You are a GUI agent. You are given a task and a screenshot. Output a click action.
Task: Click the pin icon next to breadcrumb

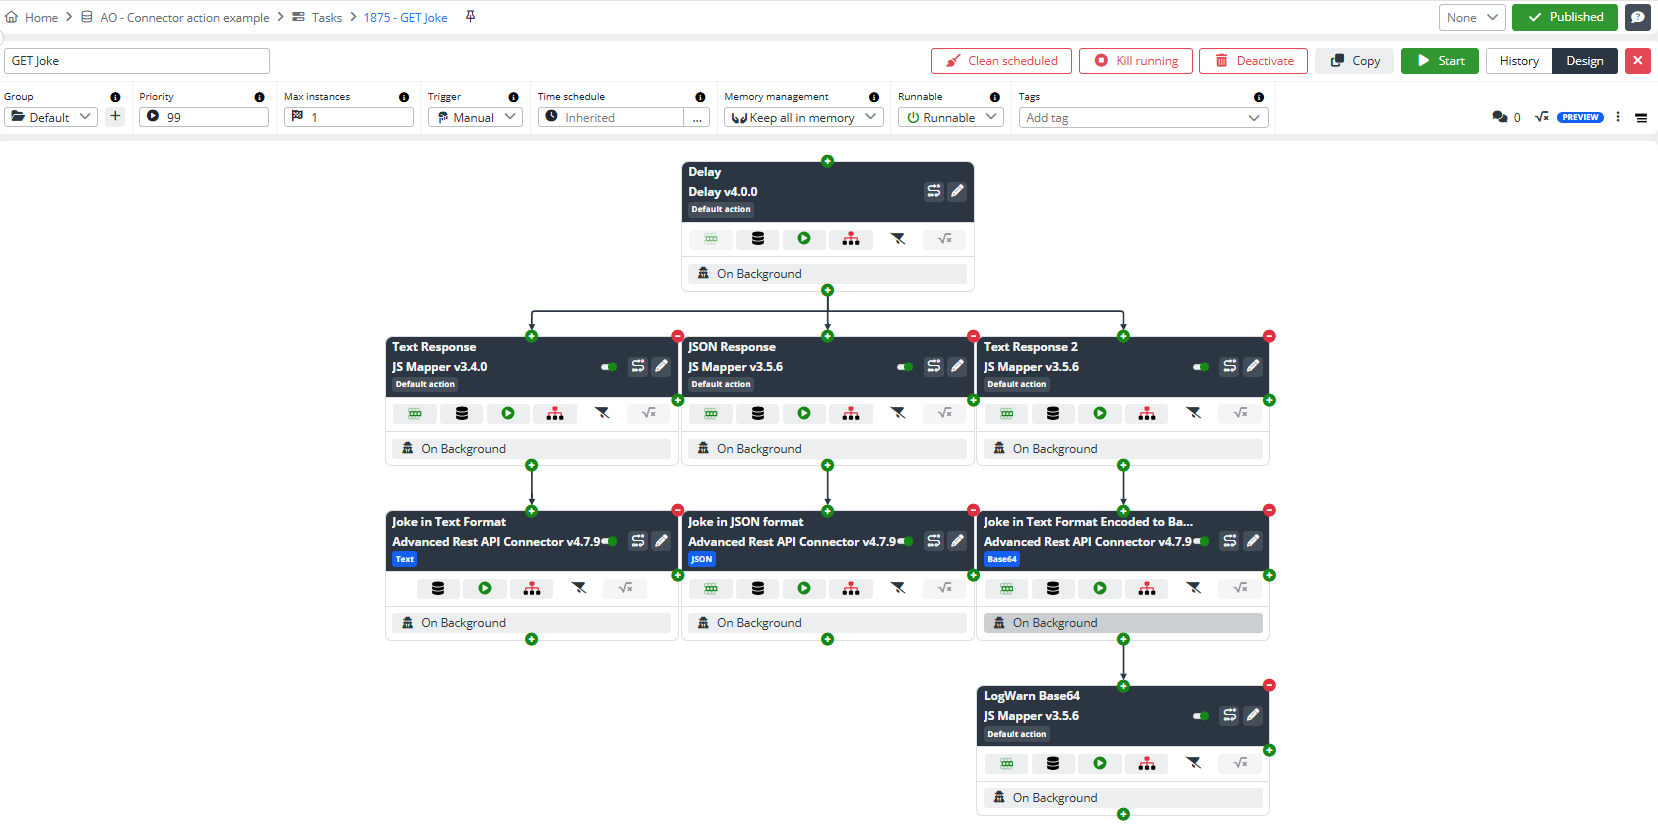(x=470, y=17)
